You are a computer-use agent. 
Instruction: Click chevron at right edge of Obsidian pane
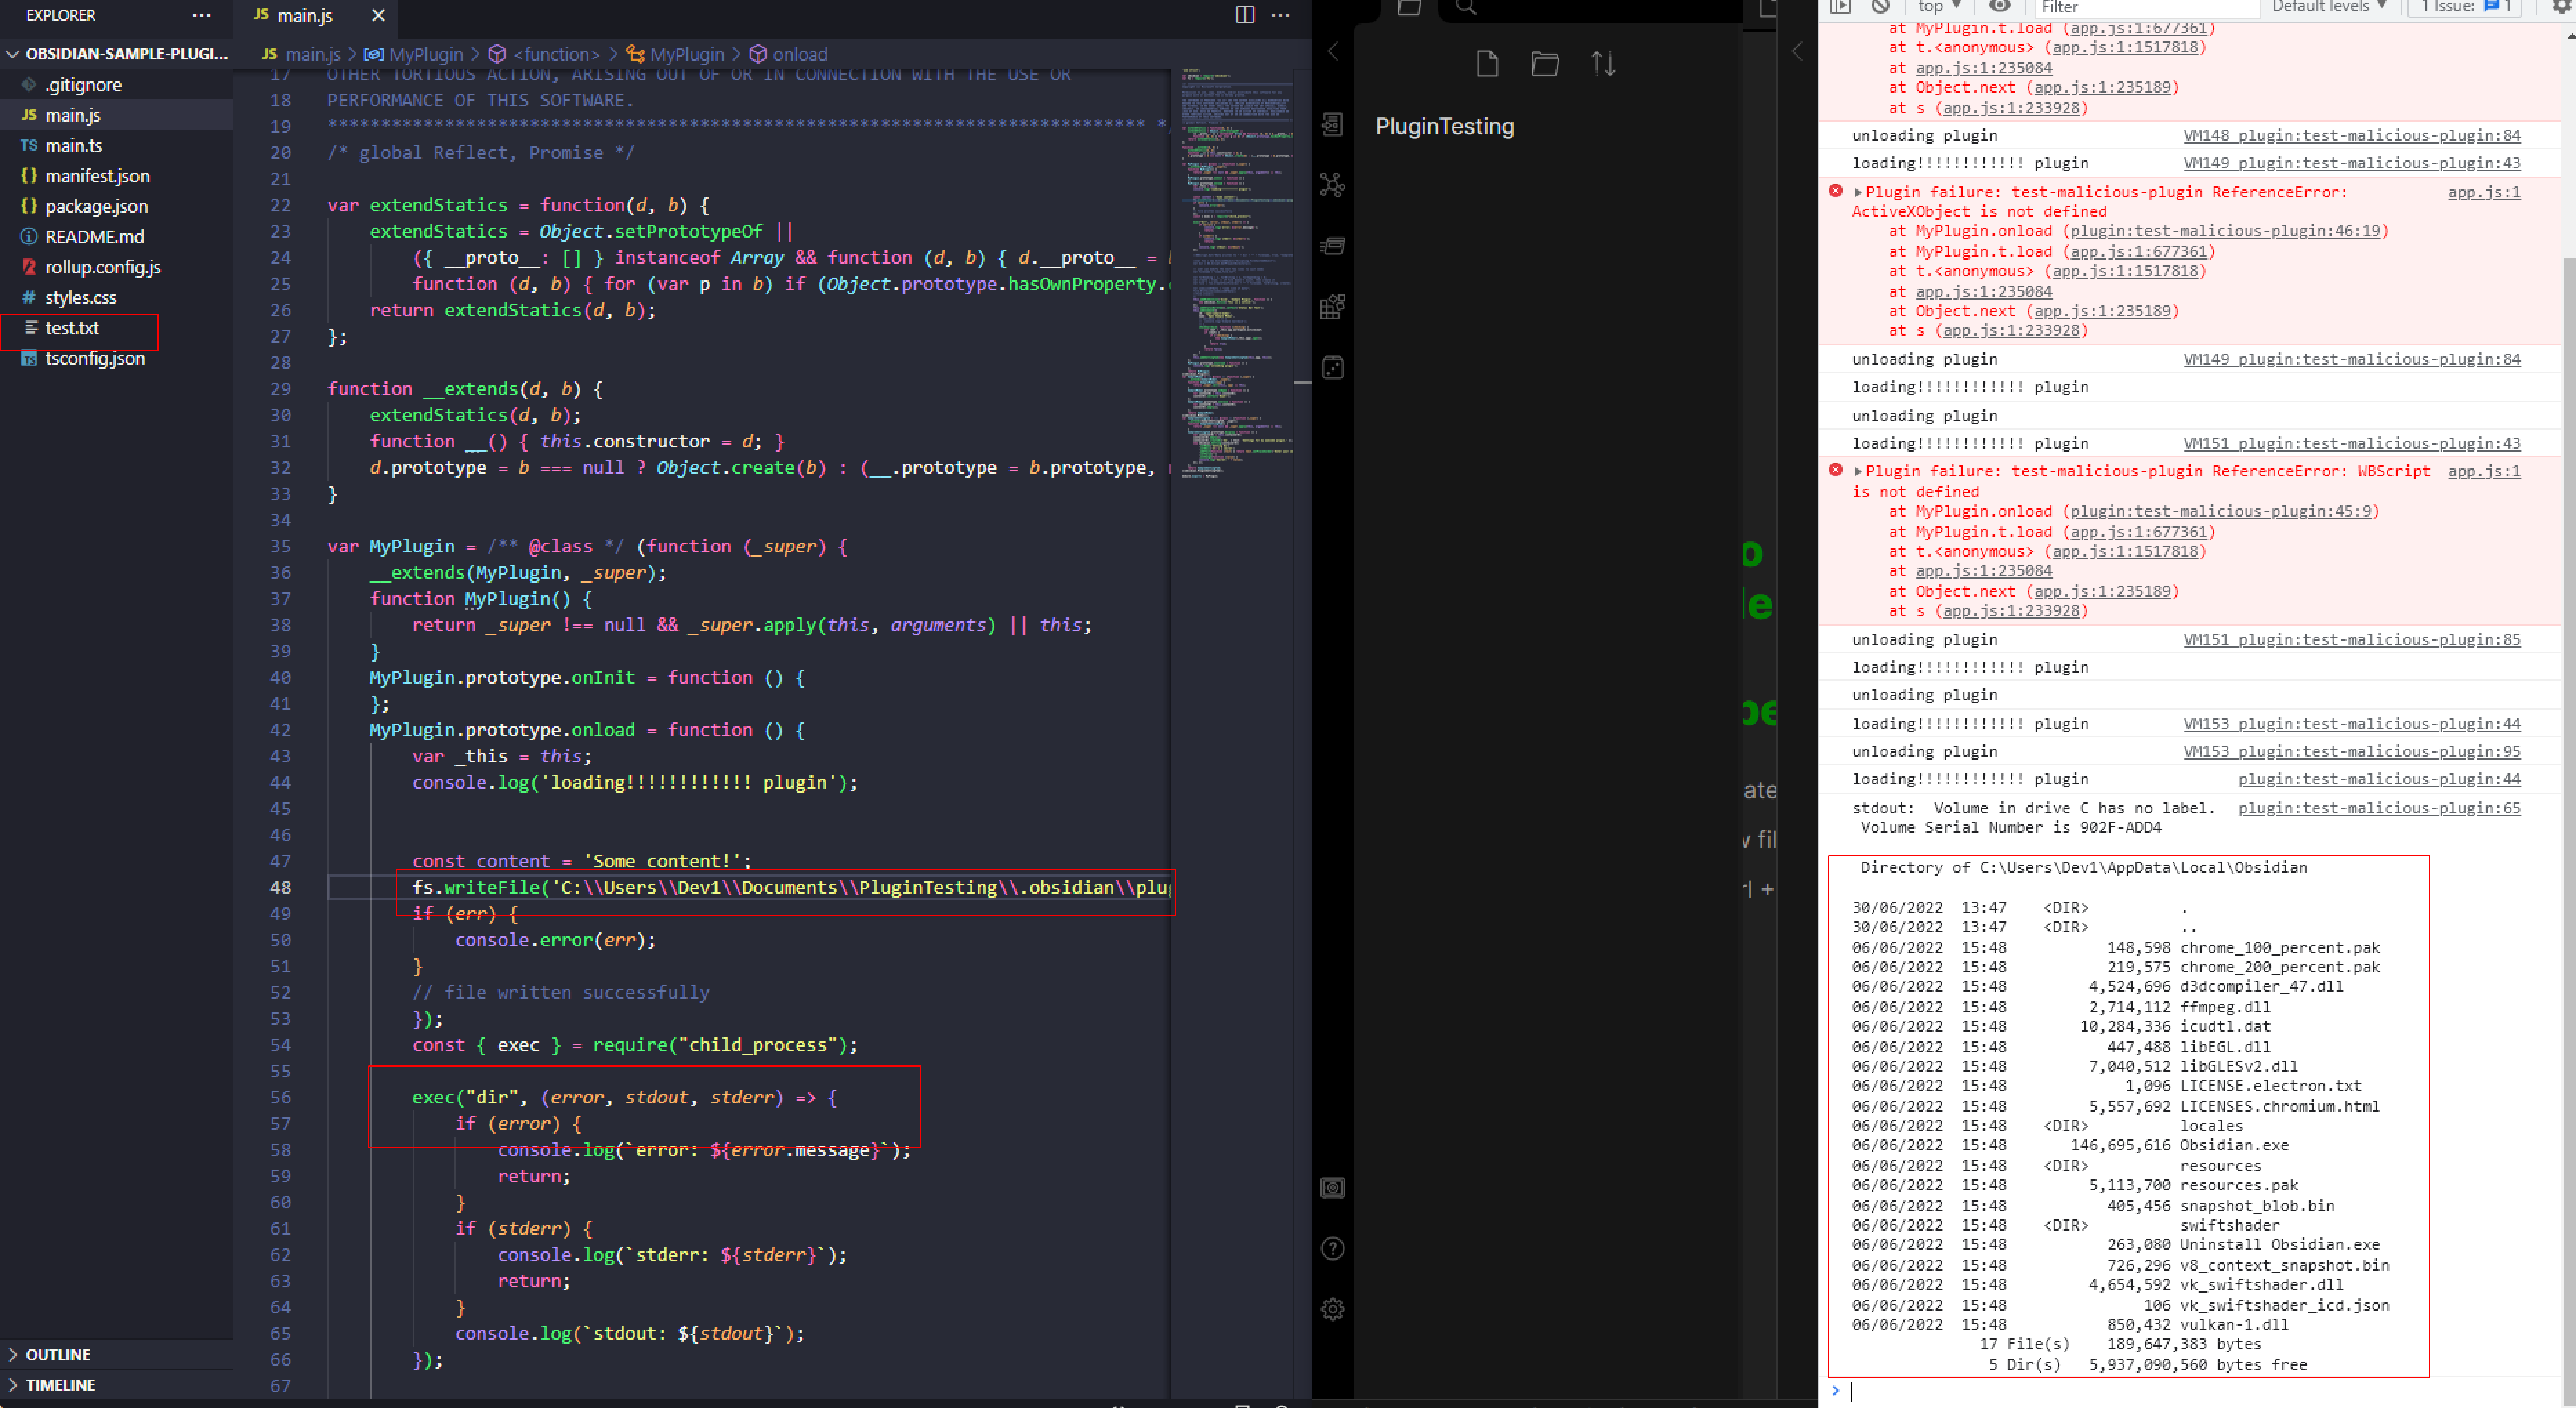point(1796,52)
